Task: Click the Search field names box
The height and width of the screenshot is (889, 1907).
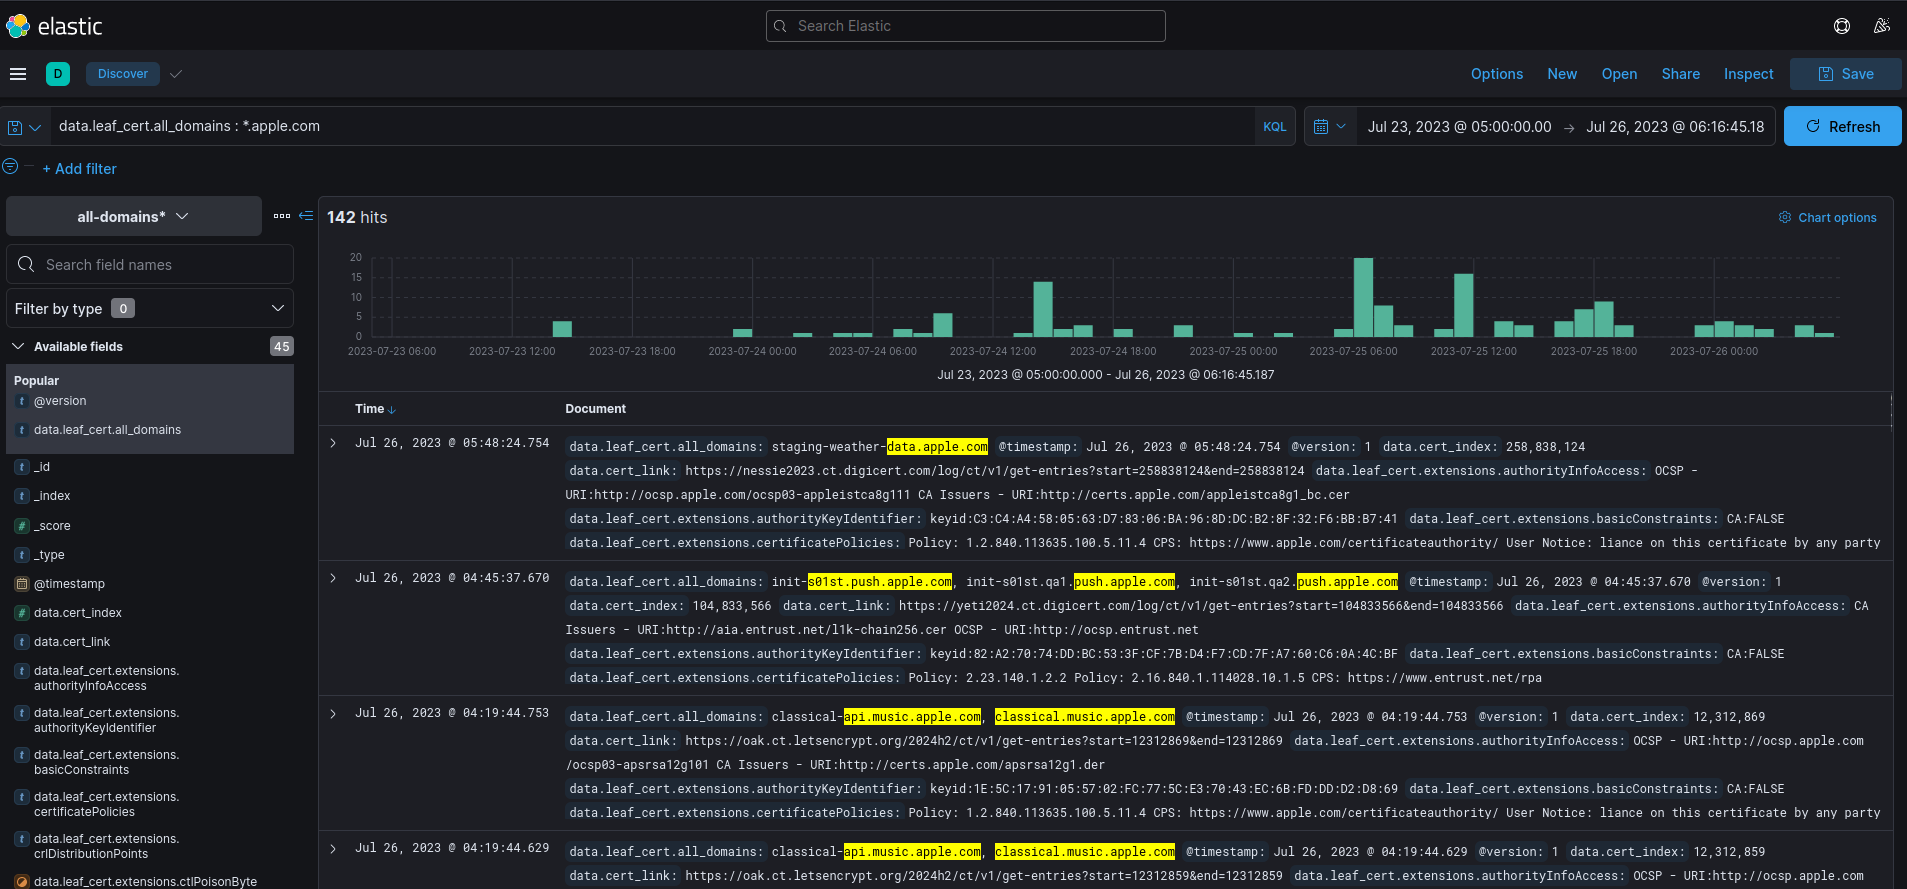Action: coord(150,264)
